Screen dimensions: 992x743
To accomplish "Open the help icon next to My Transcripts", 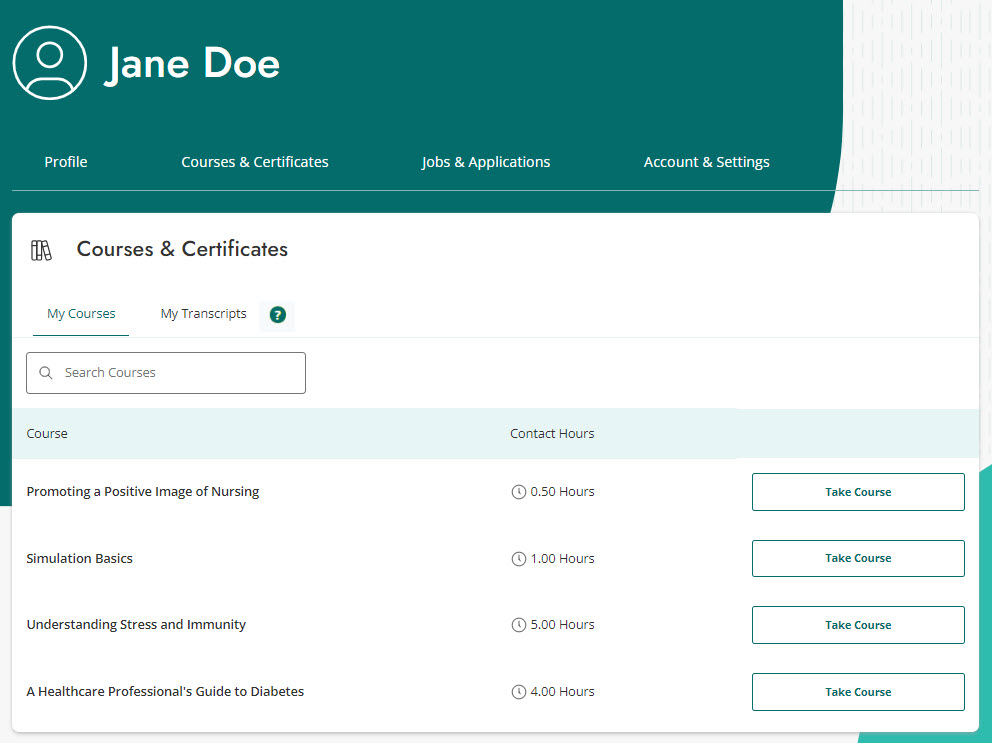I will pyautogui.click(x=276, y=316).
